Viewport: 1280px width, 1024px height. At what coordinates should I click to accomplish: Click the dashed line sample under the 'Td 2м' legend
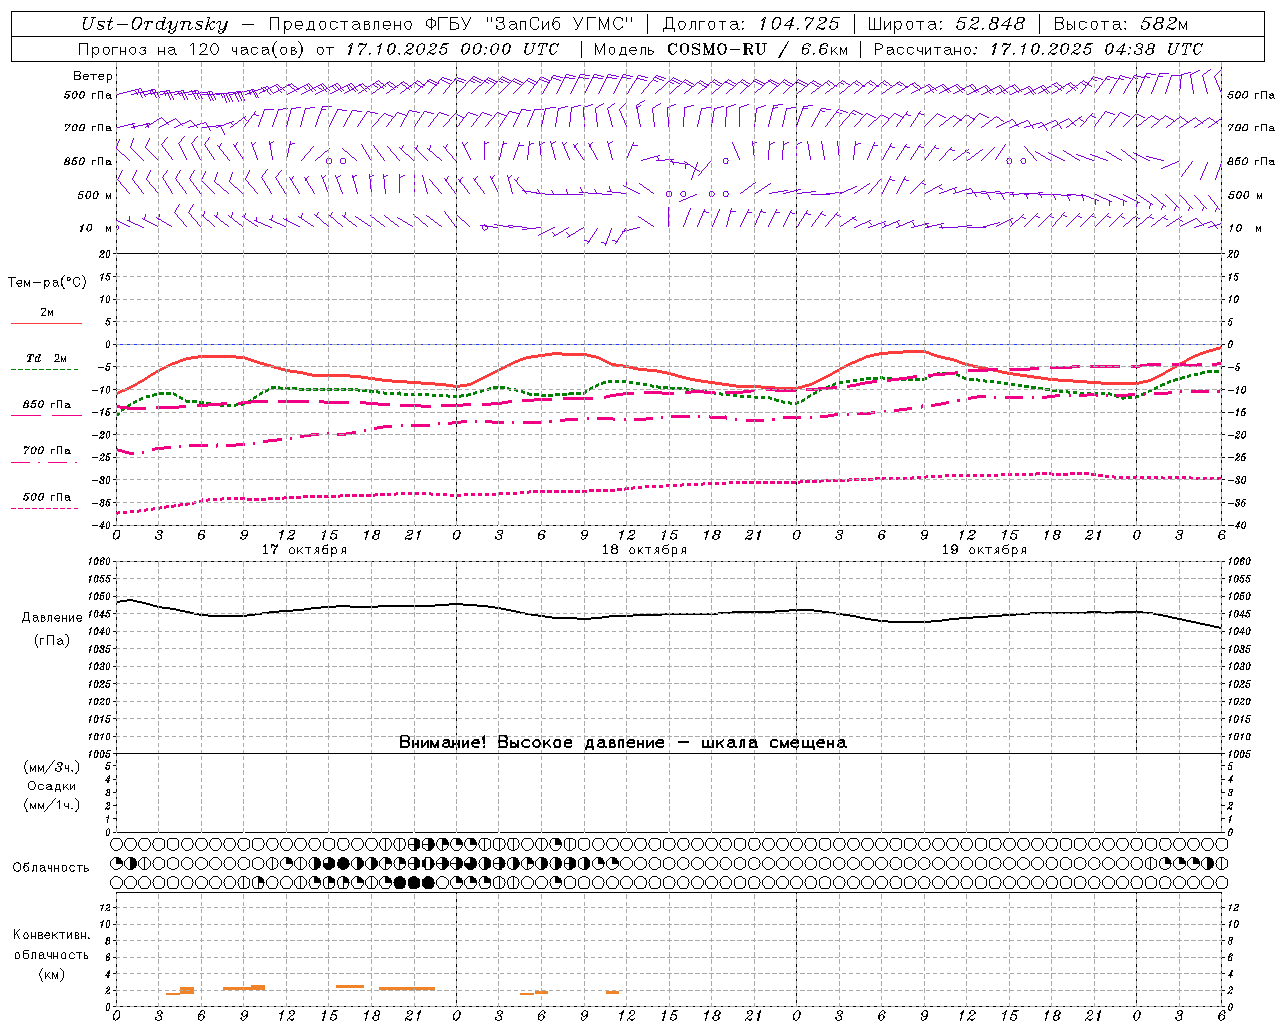point(45,369)
